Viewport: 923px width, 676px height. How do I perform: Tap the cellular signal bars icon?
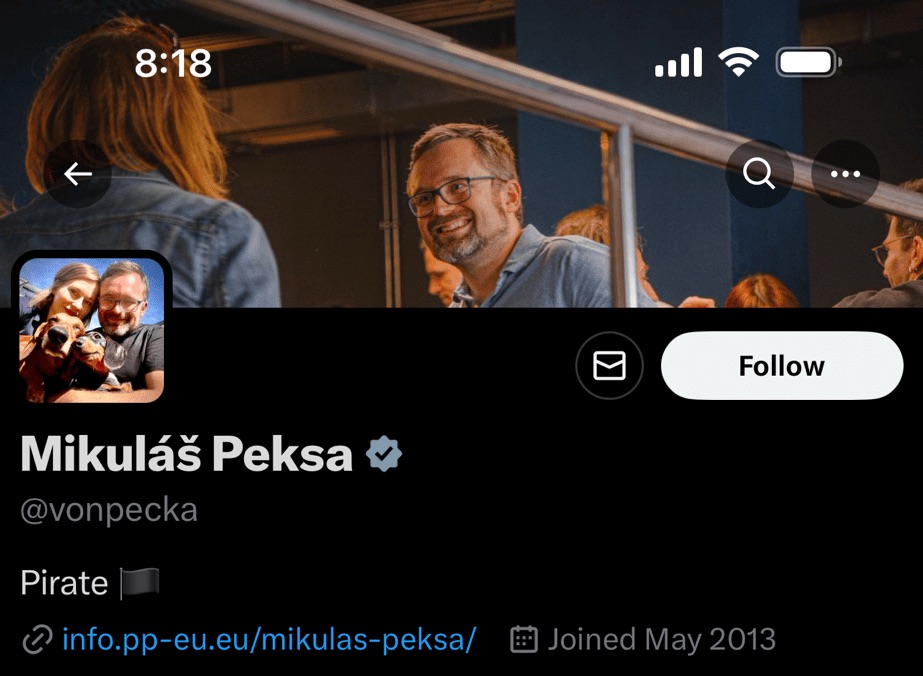(x=678, y=65)
